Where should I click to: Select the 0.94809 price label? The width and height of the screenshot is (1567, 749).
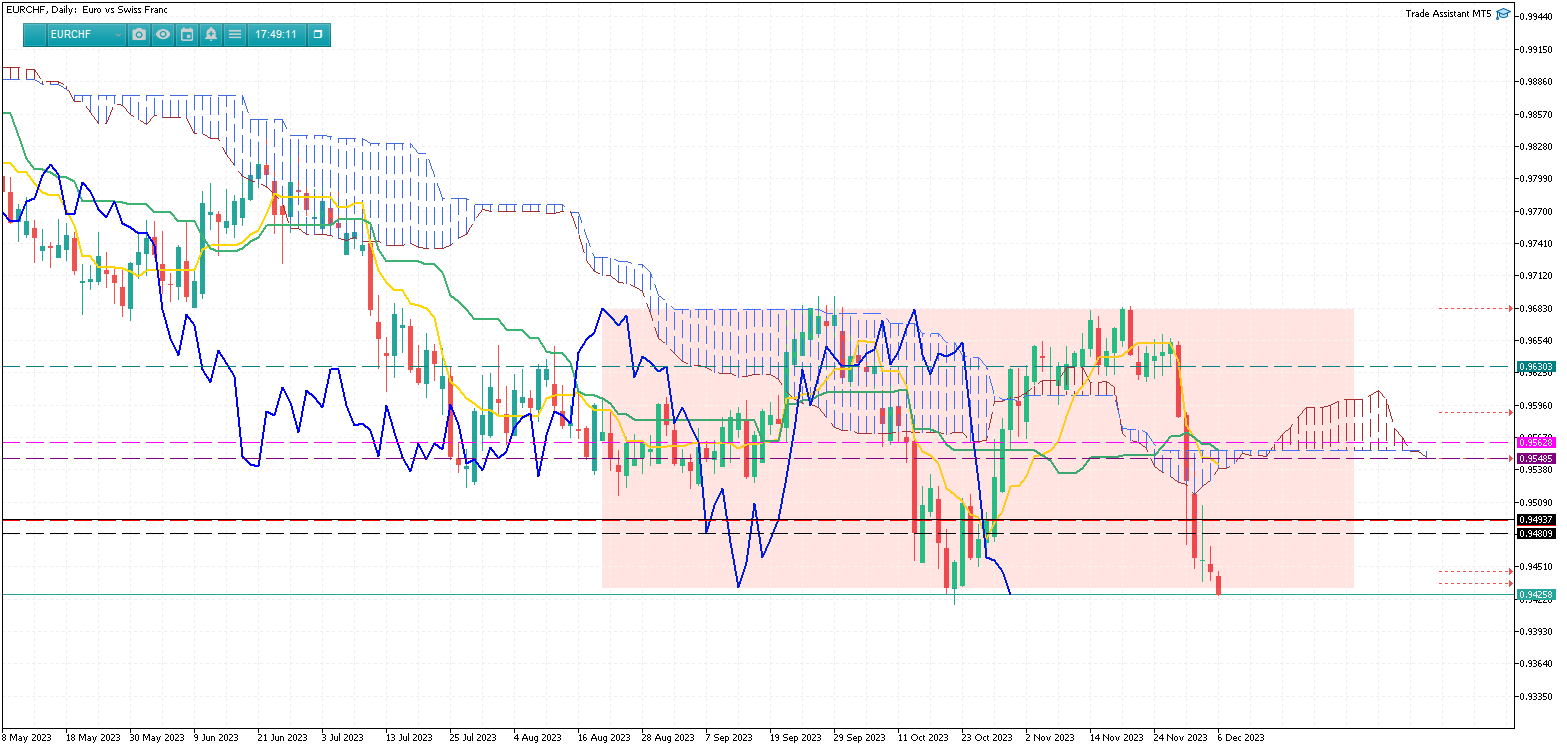[1535, 534]
